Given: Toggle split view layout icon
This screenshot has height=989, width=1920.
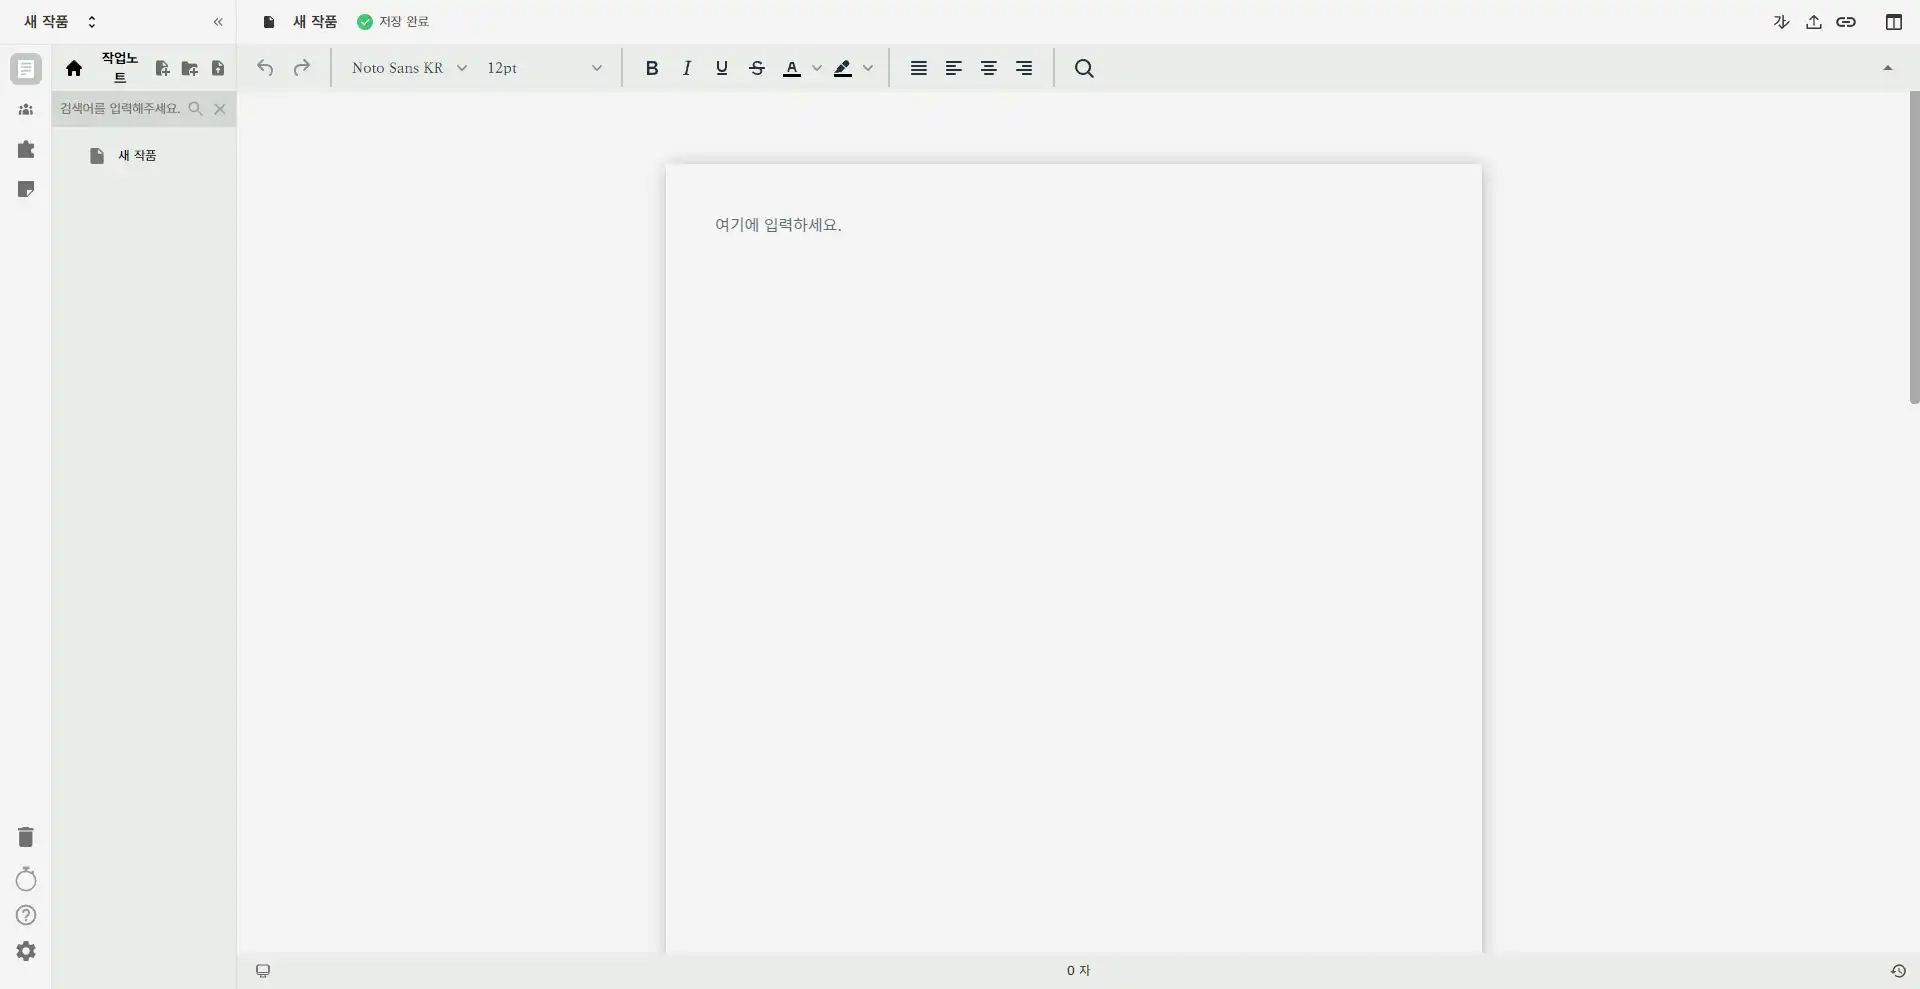Looking at the screenshot, I should click(1894, 22).
